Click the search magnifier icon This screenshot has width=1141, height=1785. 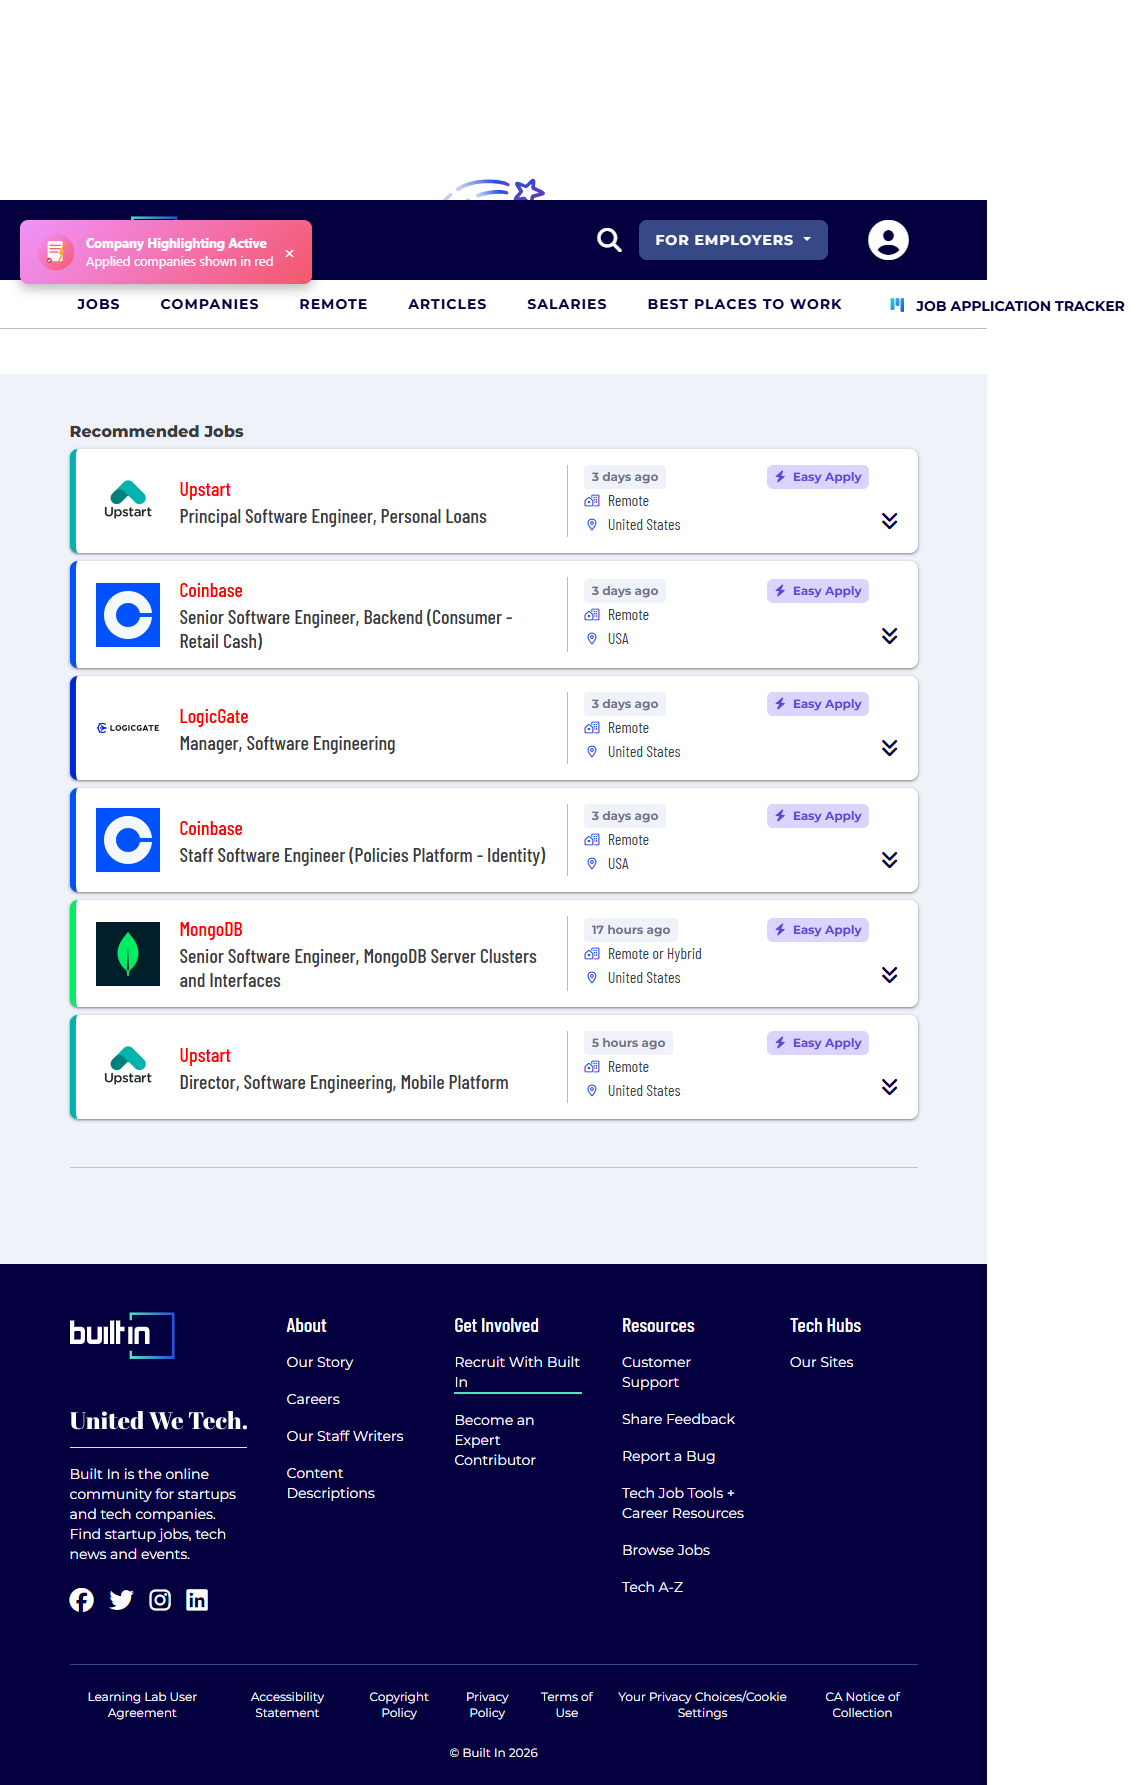(609, 240)
